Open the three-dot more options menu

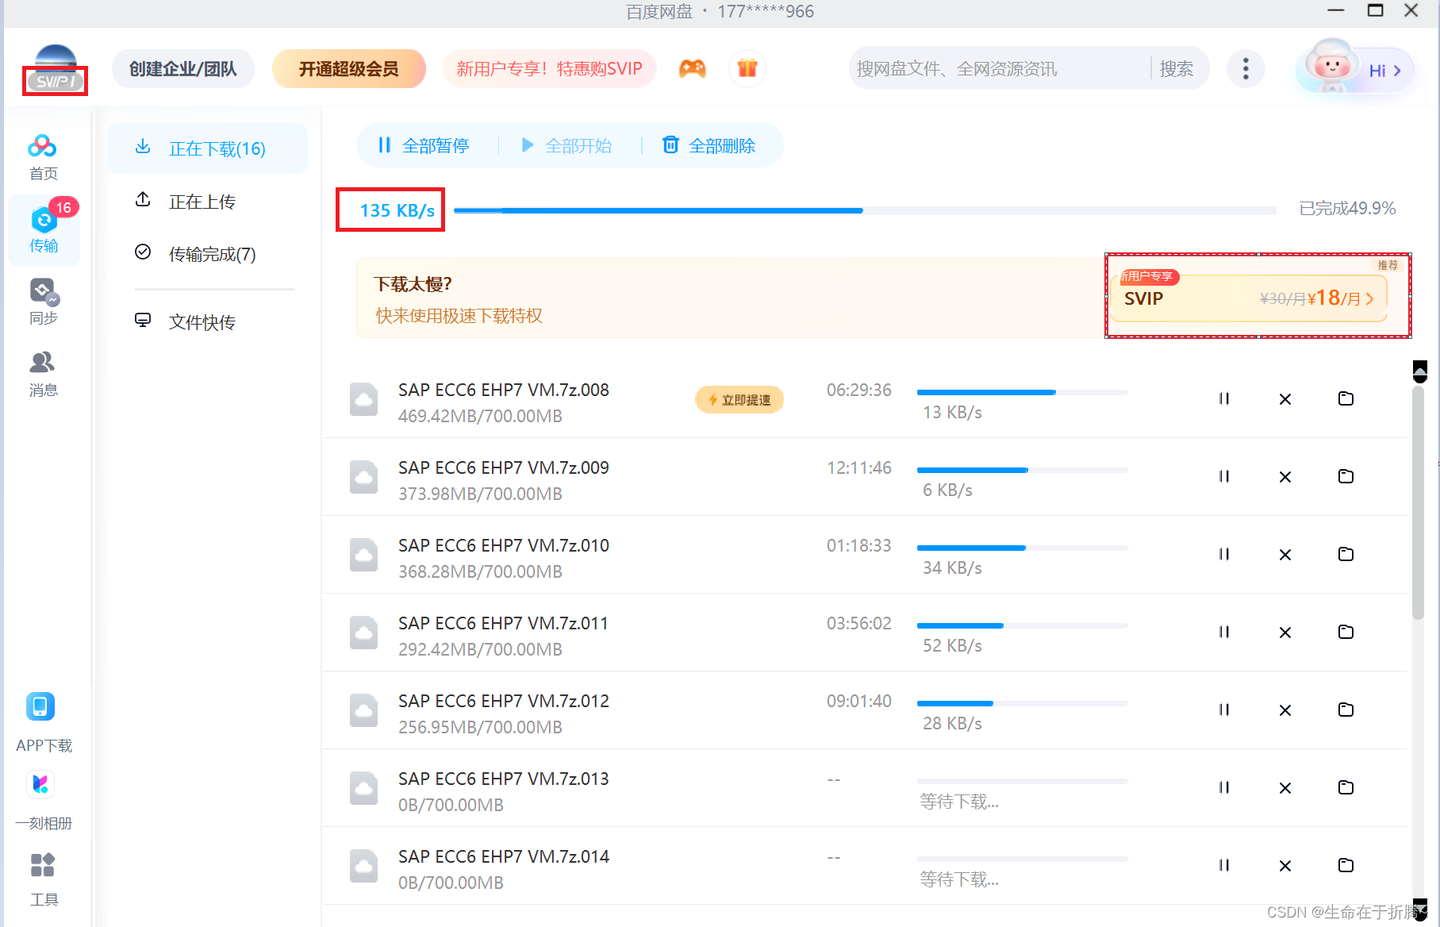pos(1246,68)
